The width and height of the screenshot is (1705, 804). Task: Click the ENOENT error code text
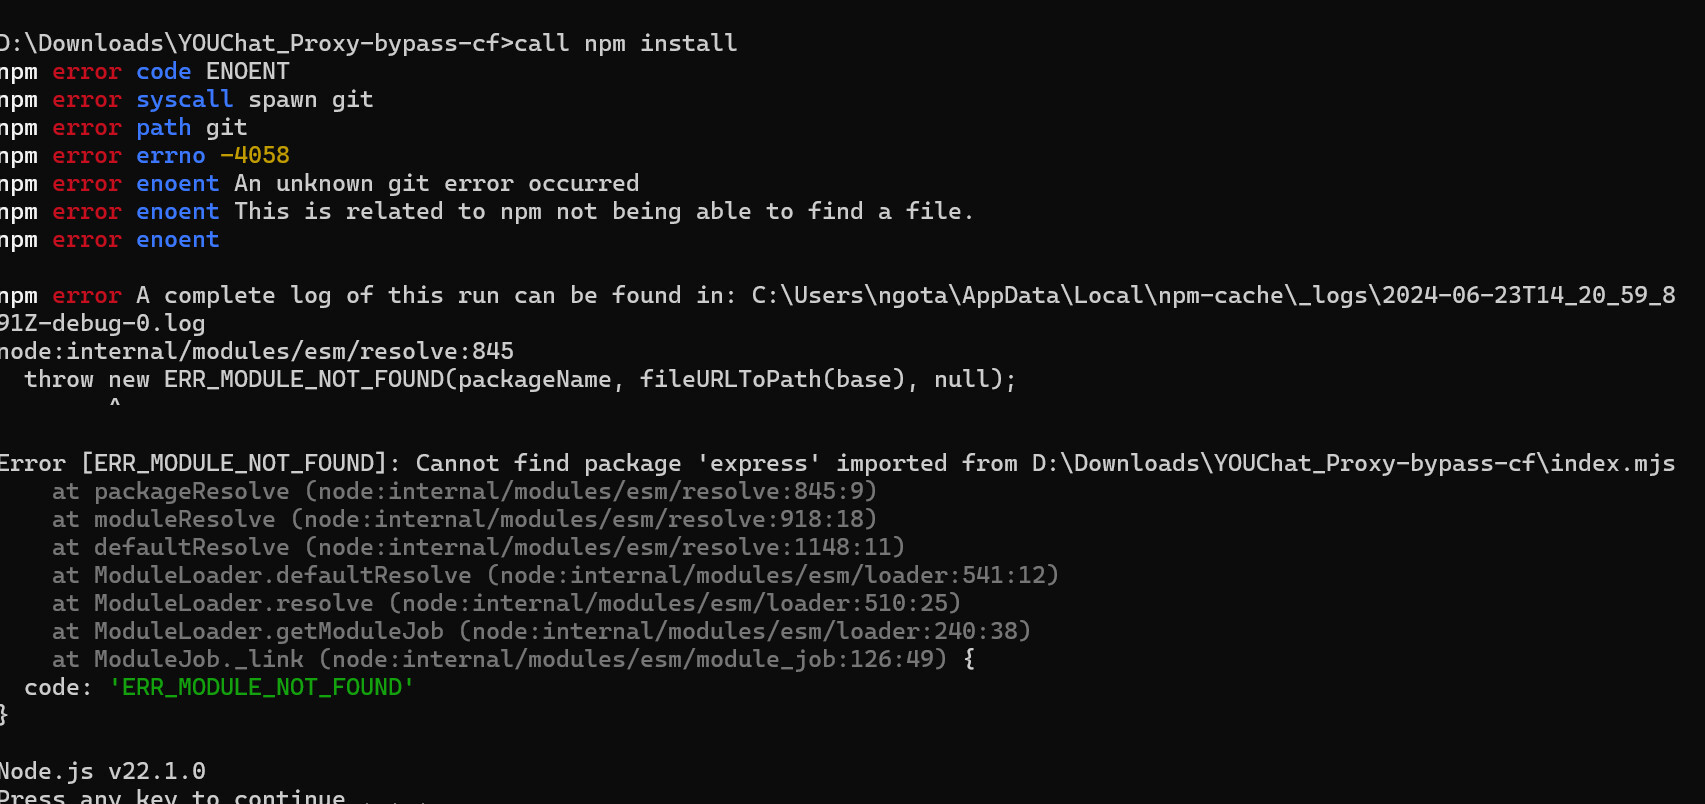(247, 71)
